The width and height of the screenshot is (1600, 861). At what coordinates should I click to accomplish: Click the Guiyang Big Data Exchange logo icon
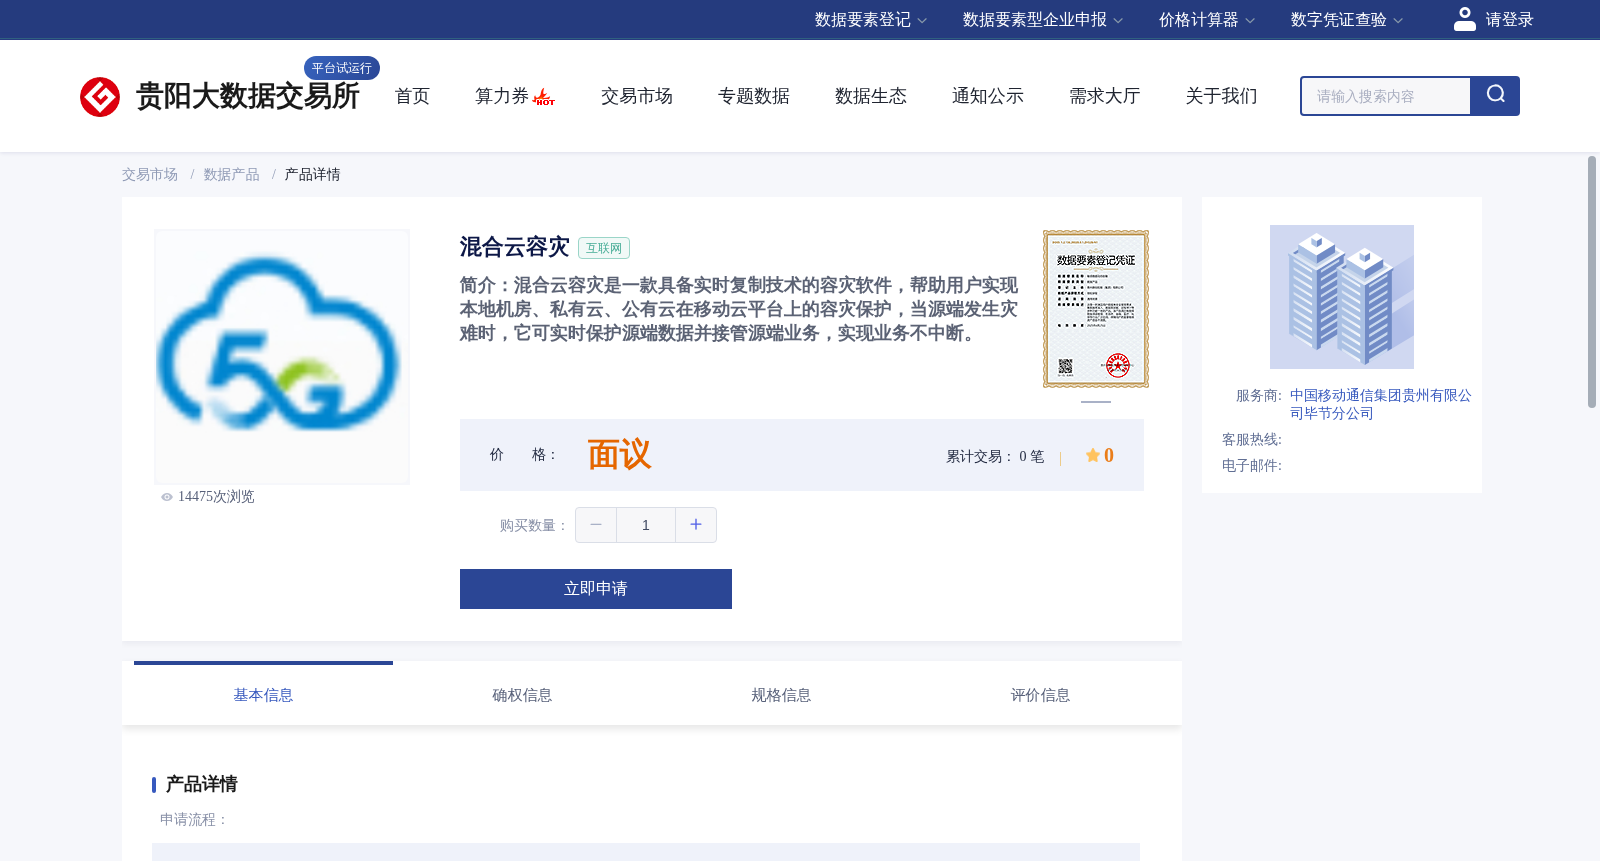click(x=100, y=97)
